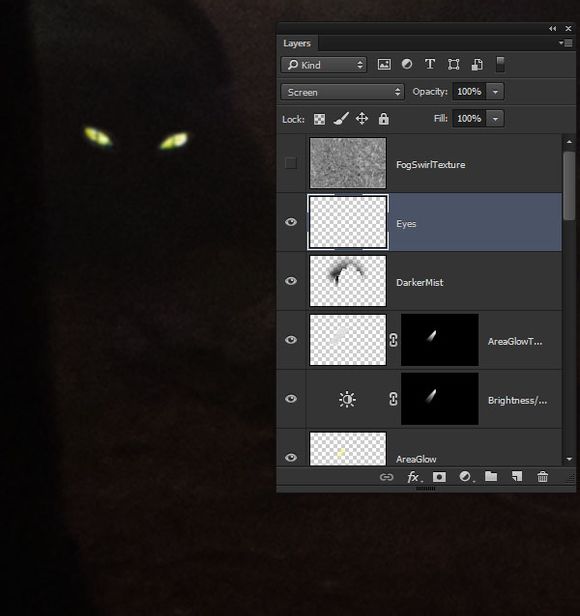Create a new layer group folder icon
The width and height of the screenshot is (580, 616).
491,477
